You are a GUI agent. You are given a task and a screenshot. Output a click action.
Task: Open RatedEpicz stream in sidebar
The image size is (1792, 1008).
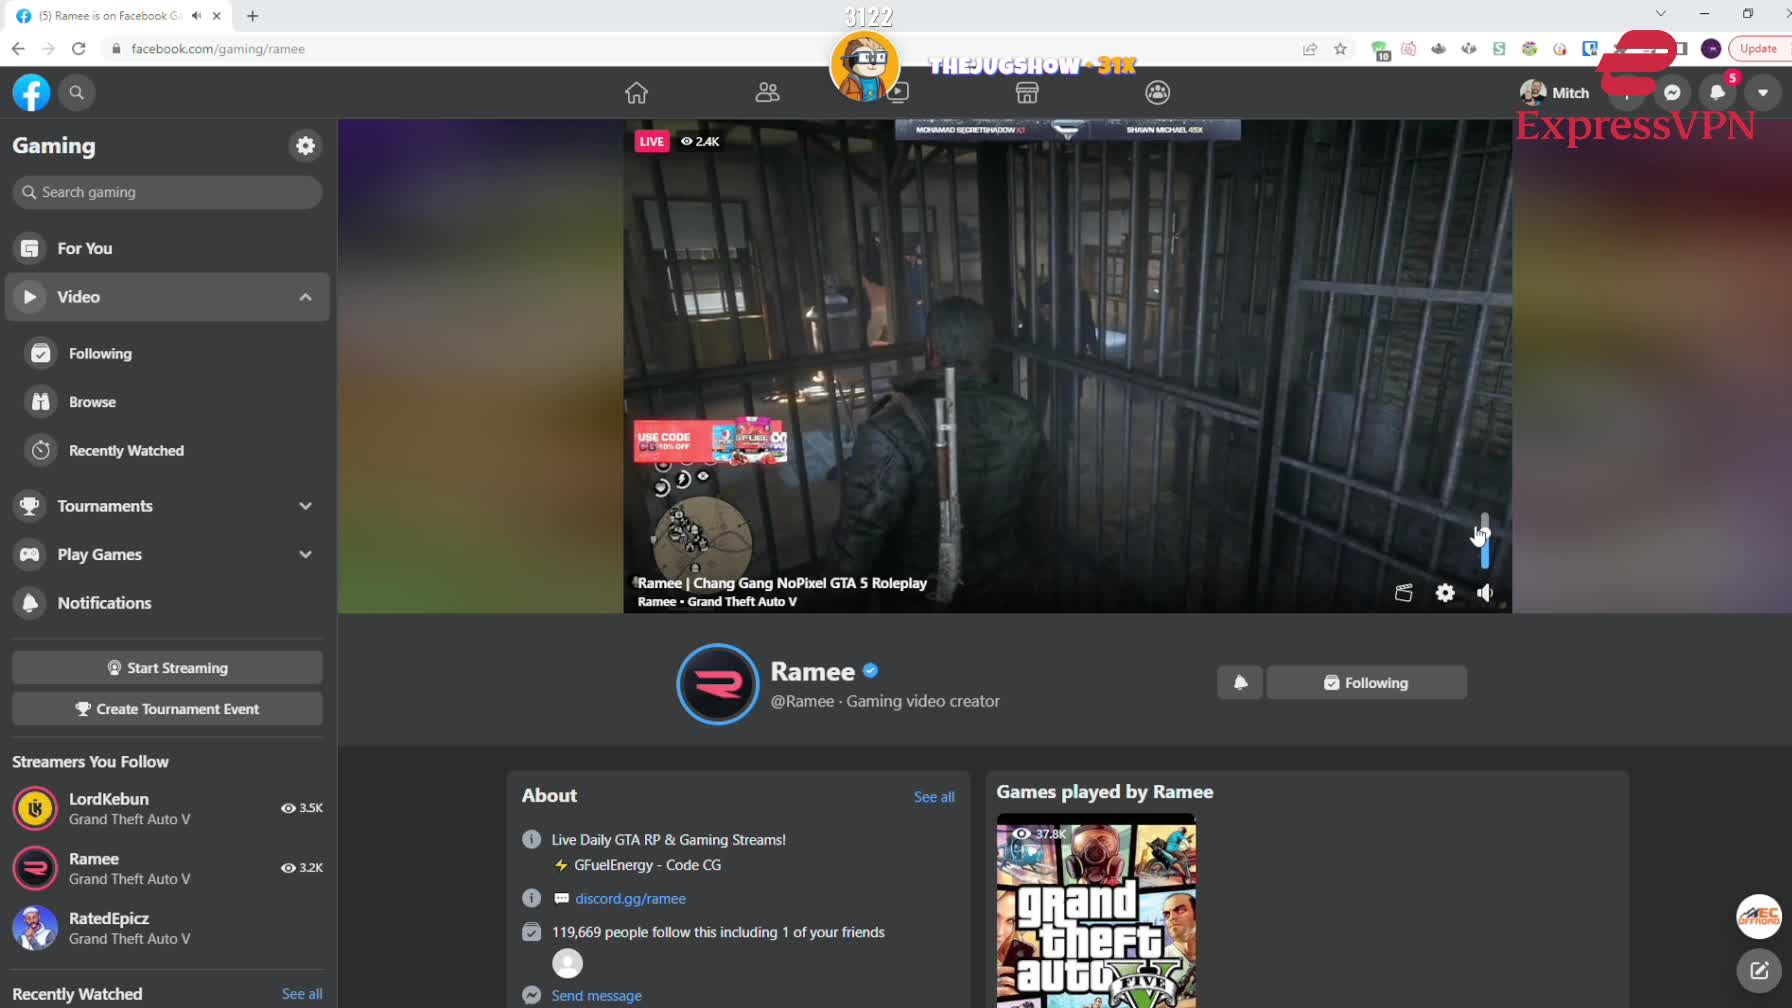click(167, 928)
